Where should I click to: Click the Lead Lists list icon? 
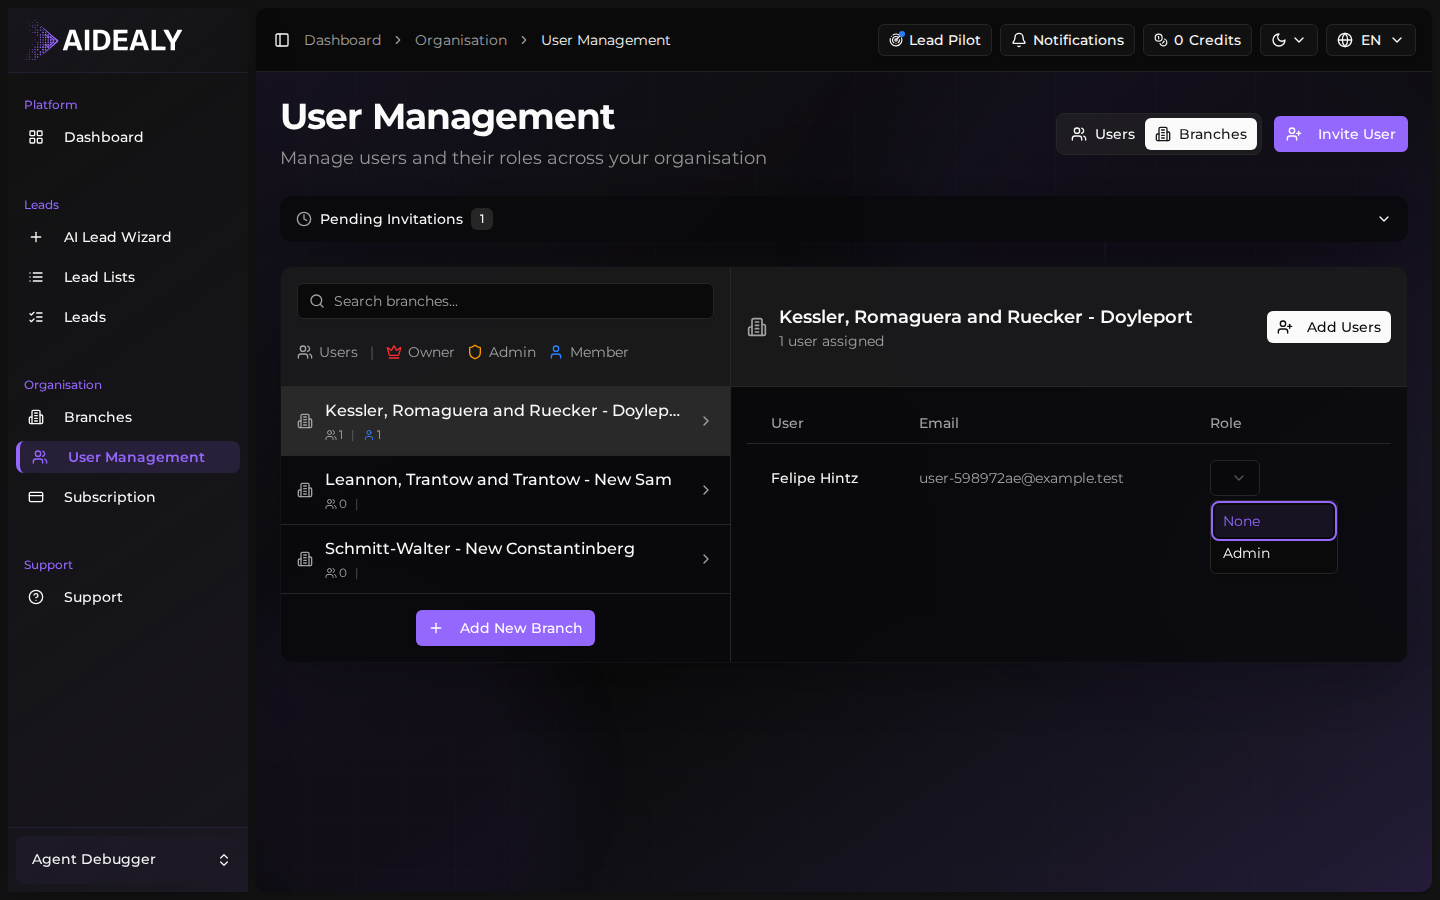point(36,277)
